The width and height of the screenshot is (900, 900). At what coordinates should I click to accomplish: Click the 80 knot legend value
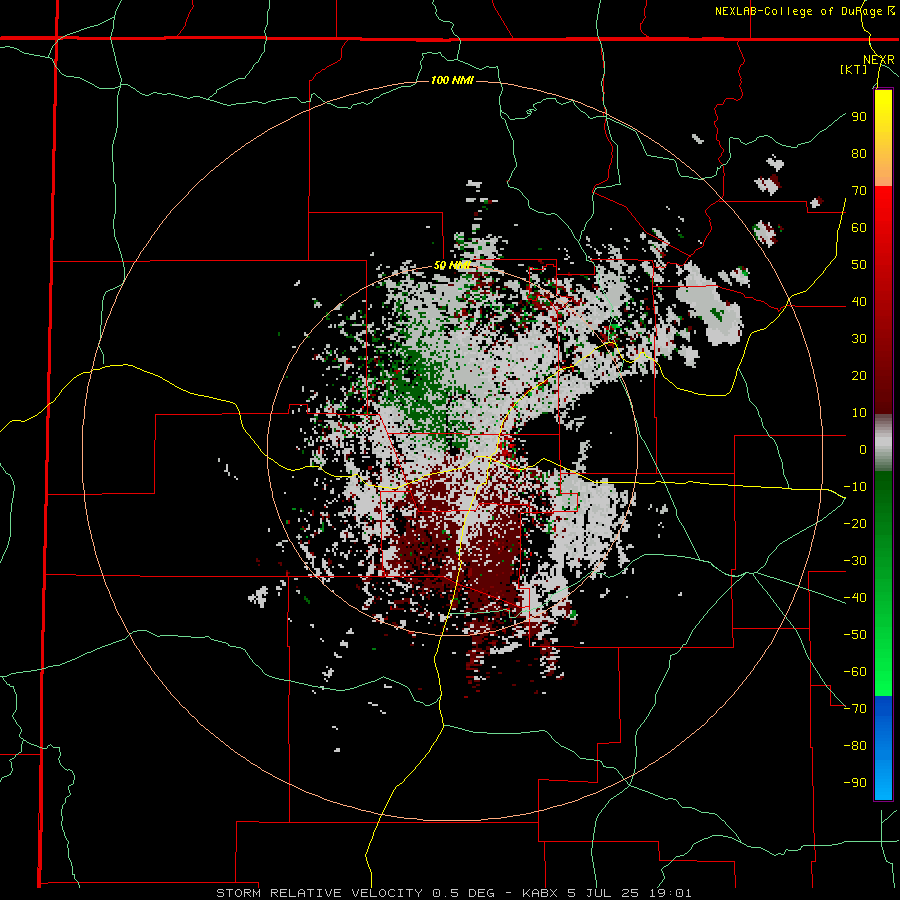[x=859, y=153]
